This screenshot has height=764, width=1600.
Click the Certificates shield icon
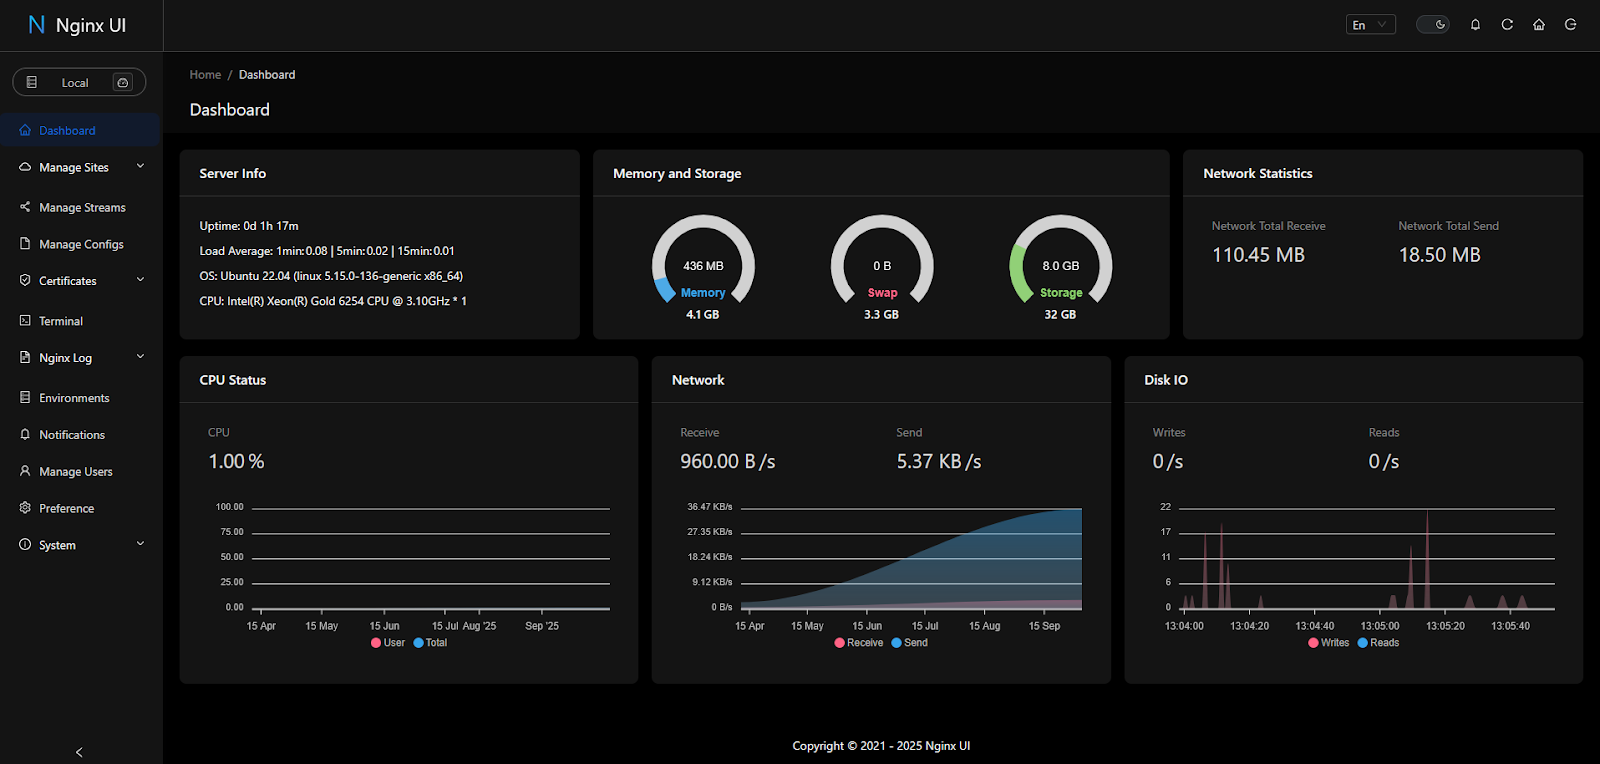(x=25, y=281)
